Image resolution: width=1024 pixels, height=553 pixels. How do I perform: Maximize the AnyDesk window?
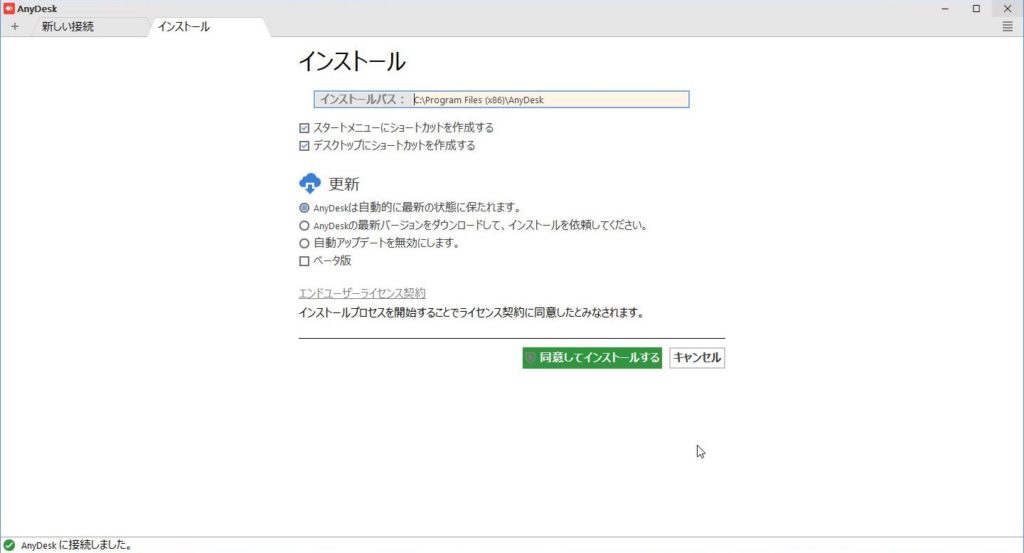click(x=976, y=8)
